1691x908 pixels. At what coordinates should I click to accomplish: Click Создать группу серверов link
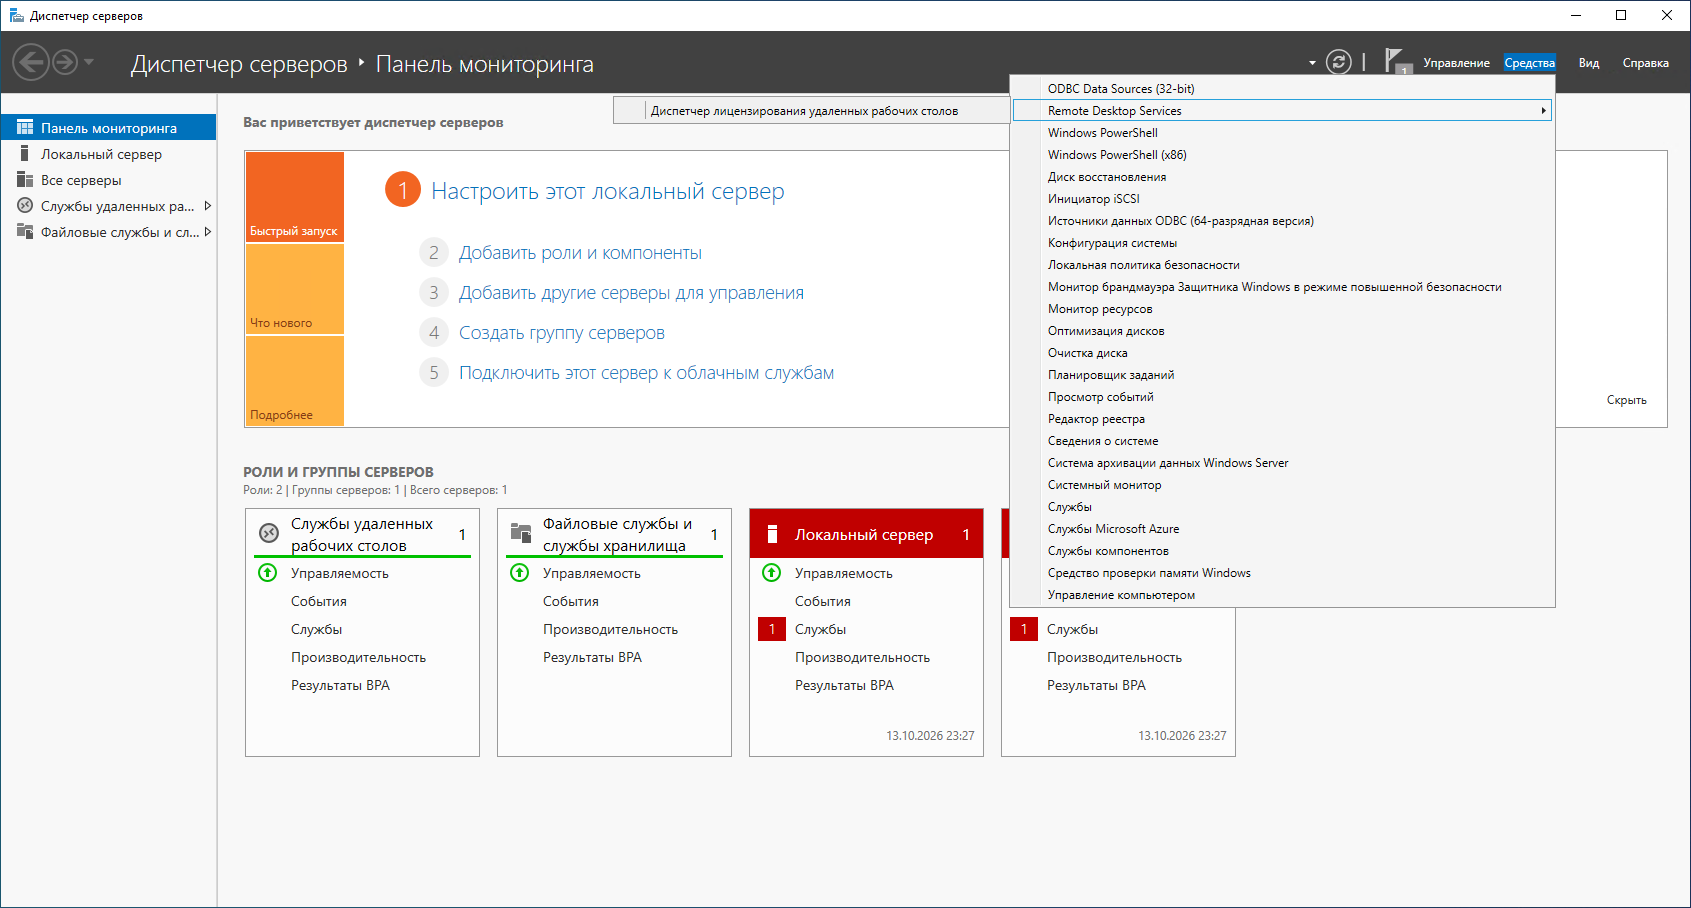(561, 333)
